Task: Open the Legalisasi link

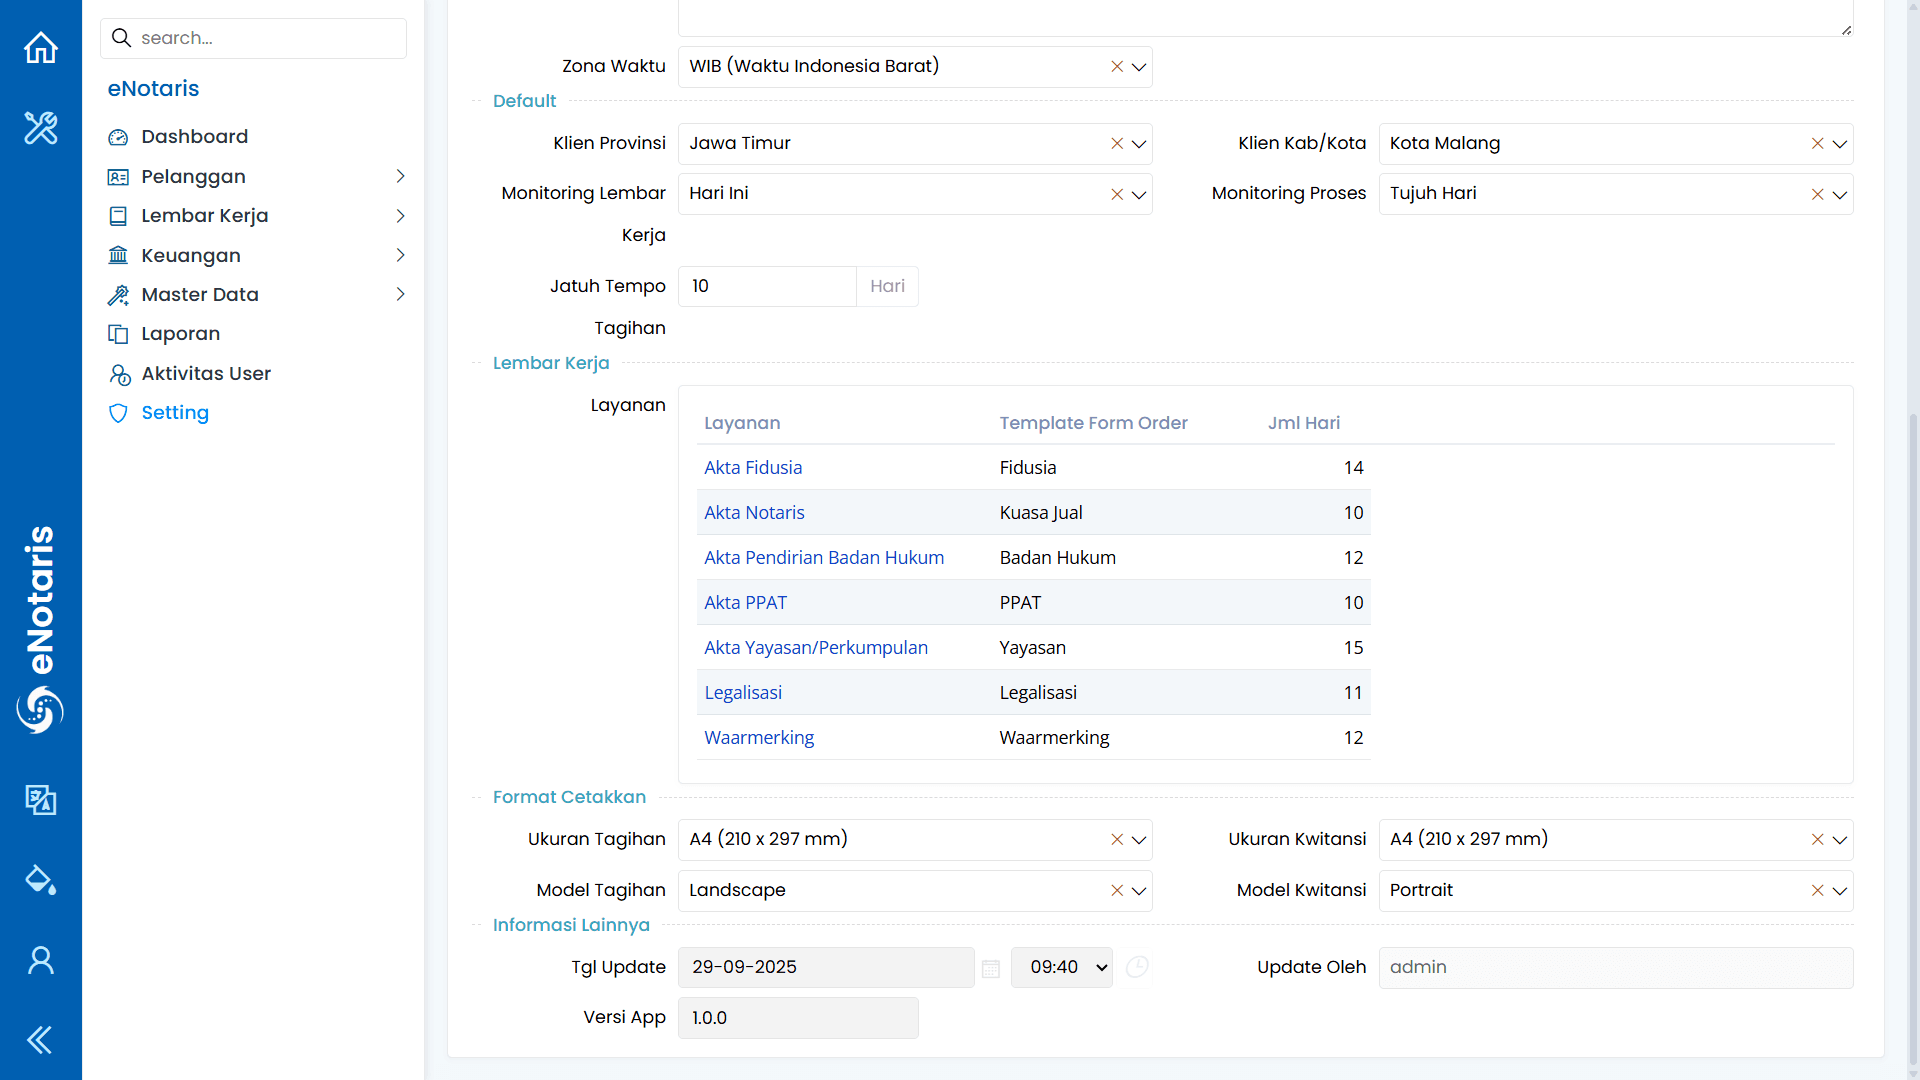Action: point(743,692)
